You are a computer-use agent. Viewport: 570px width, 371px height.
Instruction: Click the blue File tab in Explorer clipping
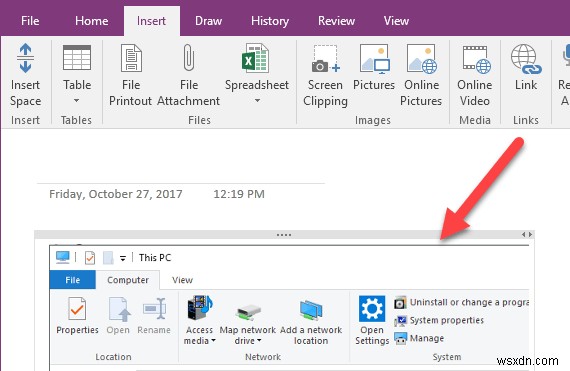pos(73,280)
